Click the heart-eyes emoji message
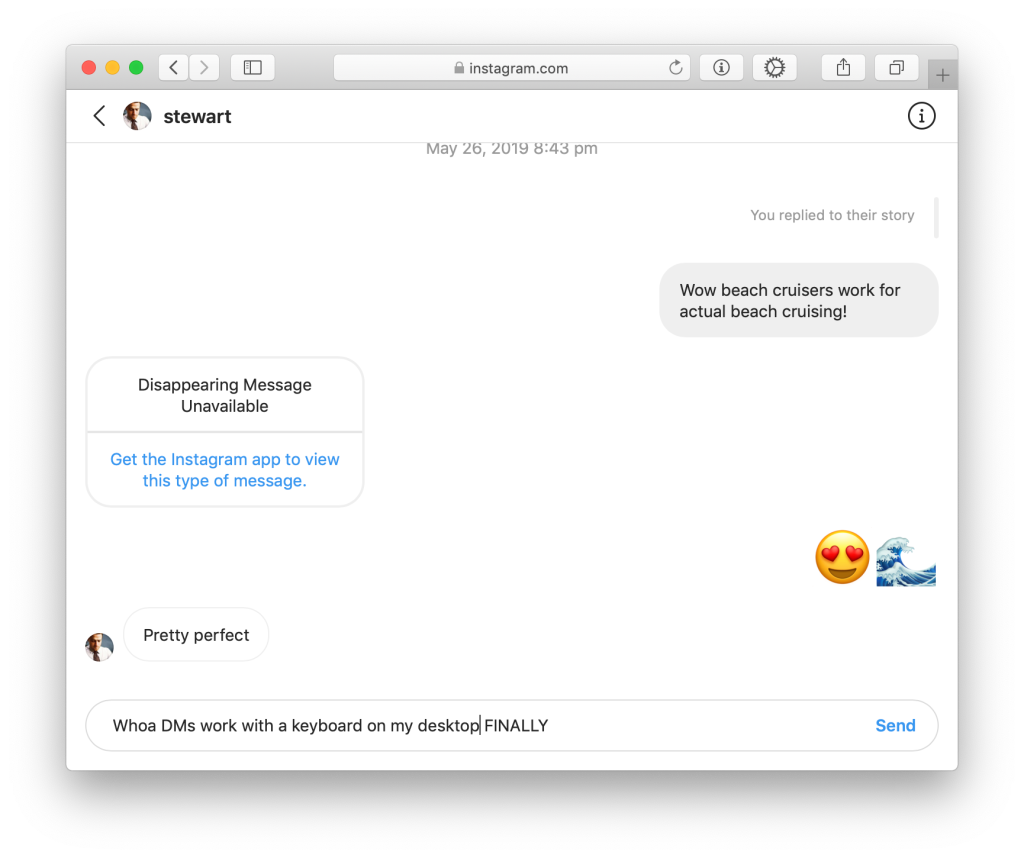Screen dimensions: 1024x858 (842, 558)
